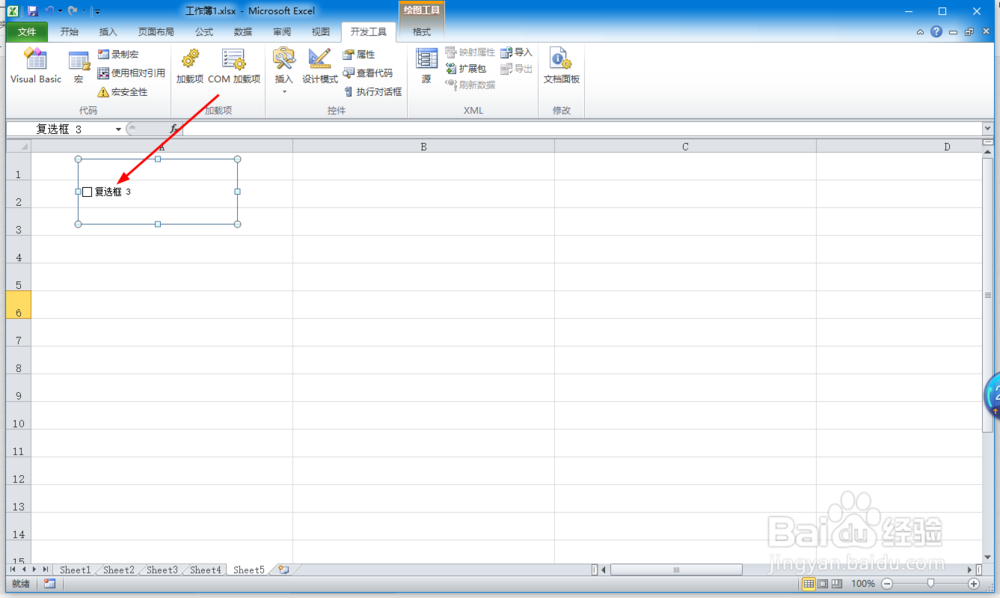Click Redo in Quick Access Toolbar

[72, 11]
